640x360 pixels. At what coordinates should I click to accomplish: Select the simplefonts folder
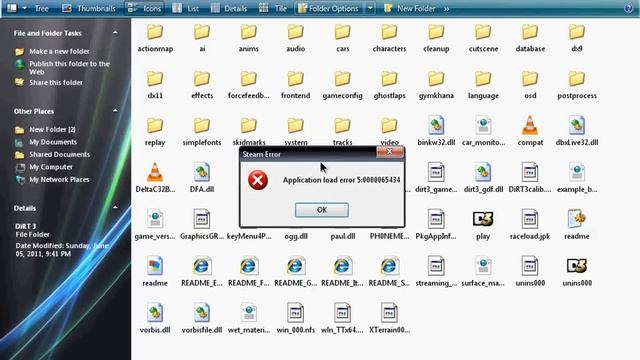pyautogui.click(x=202, y=132)
